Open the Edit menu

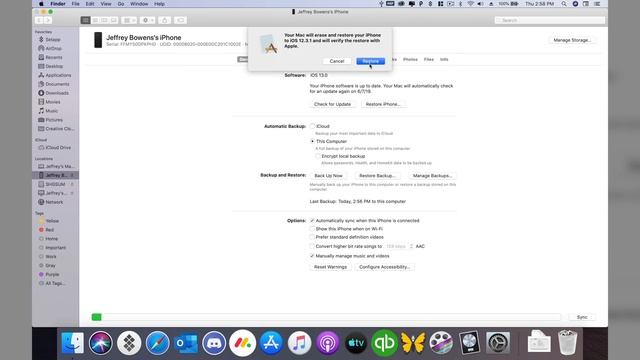90,4
